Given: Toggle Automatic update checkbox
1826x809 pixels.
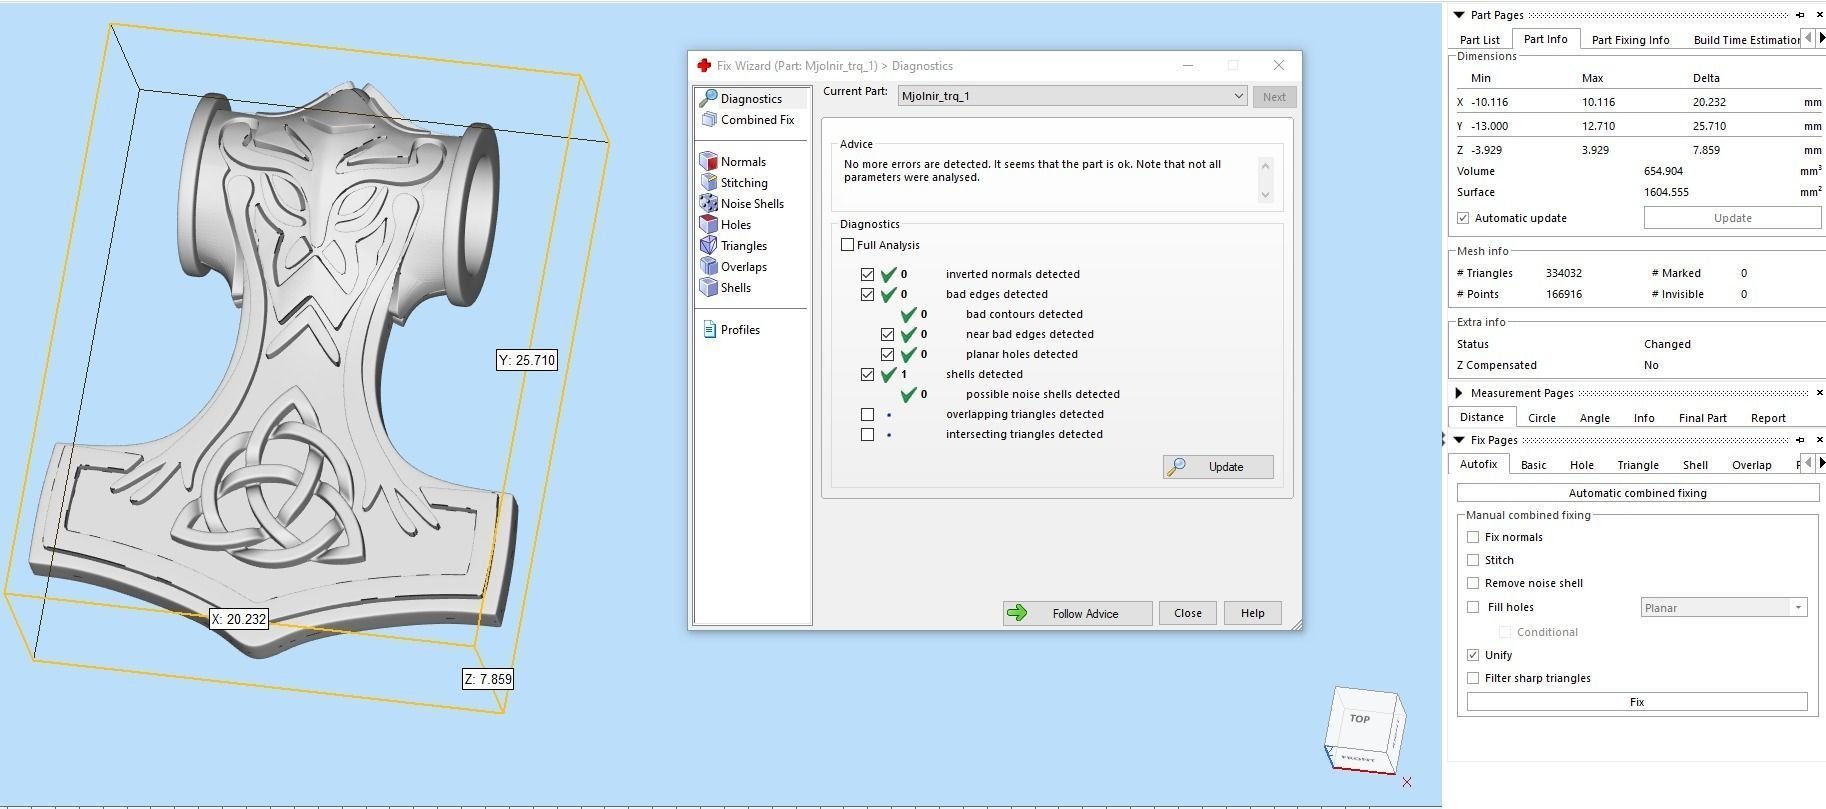Looking at the screenshot, I should click(x=1463, y=218).
